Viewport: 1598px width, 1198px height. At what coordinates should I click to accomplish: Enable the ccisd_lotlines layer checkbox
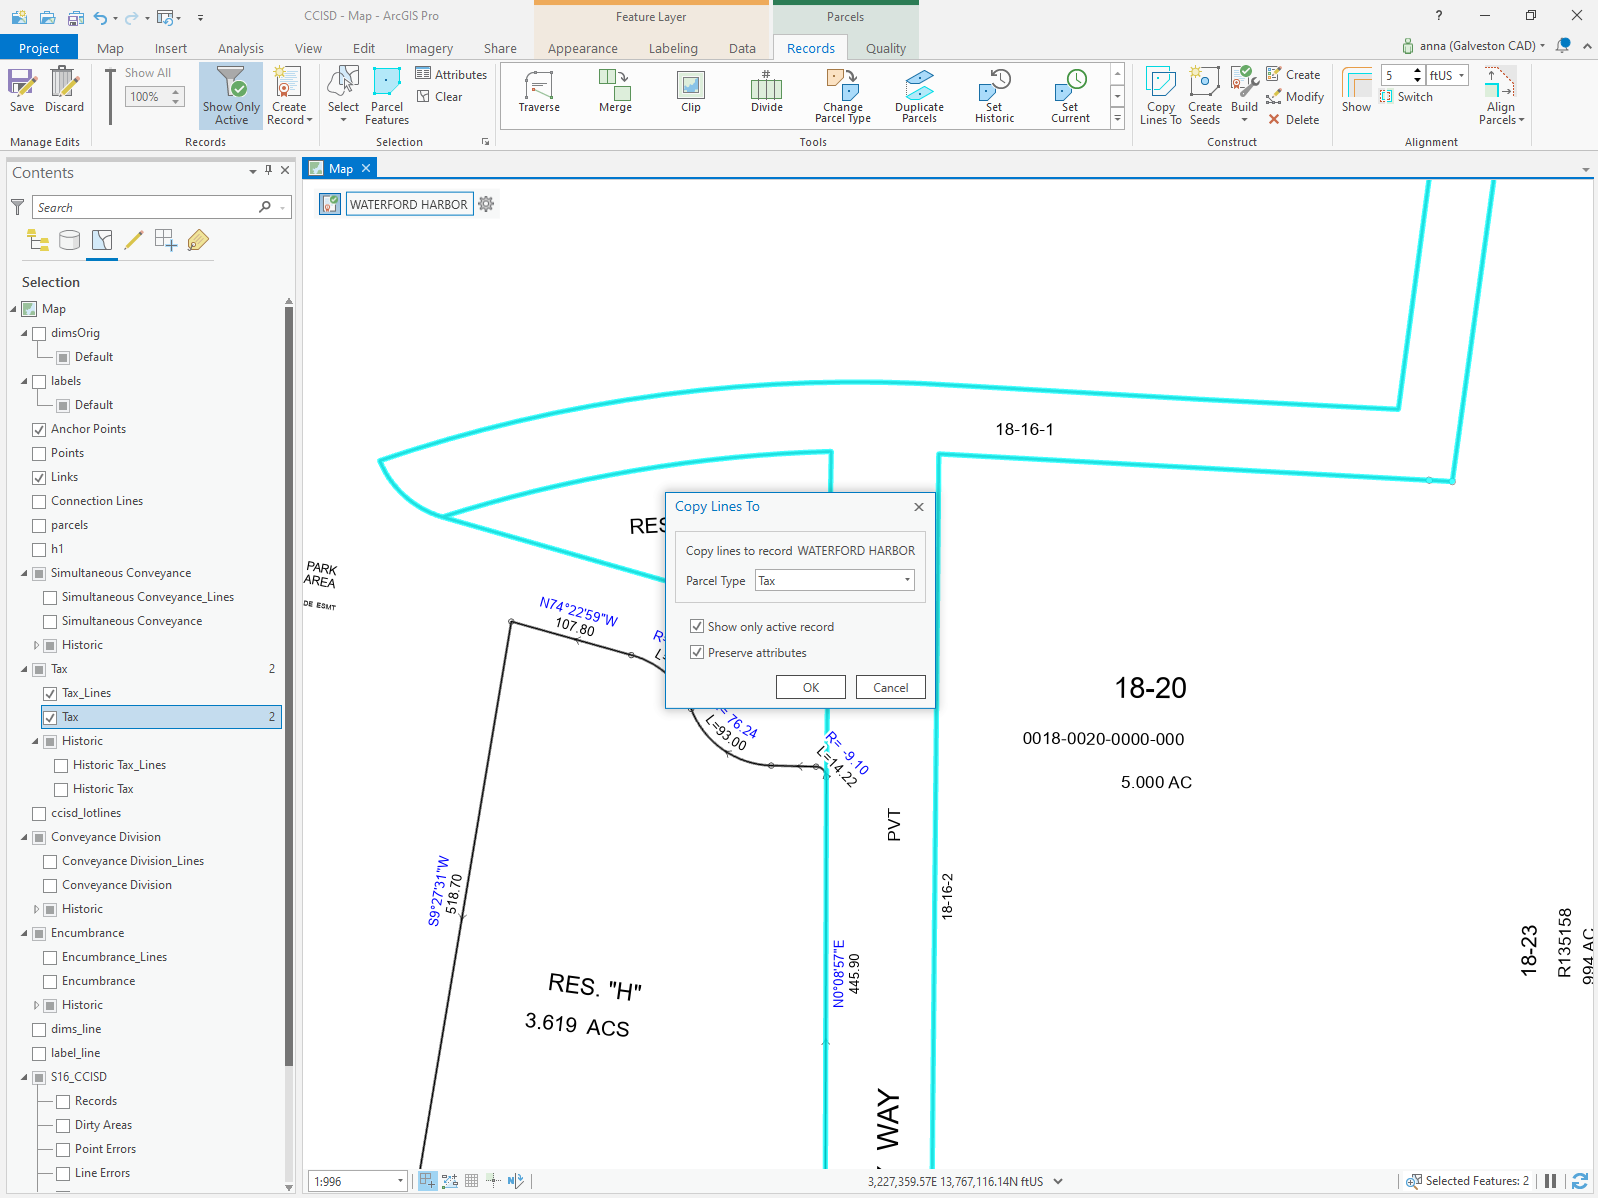point(39,813)
